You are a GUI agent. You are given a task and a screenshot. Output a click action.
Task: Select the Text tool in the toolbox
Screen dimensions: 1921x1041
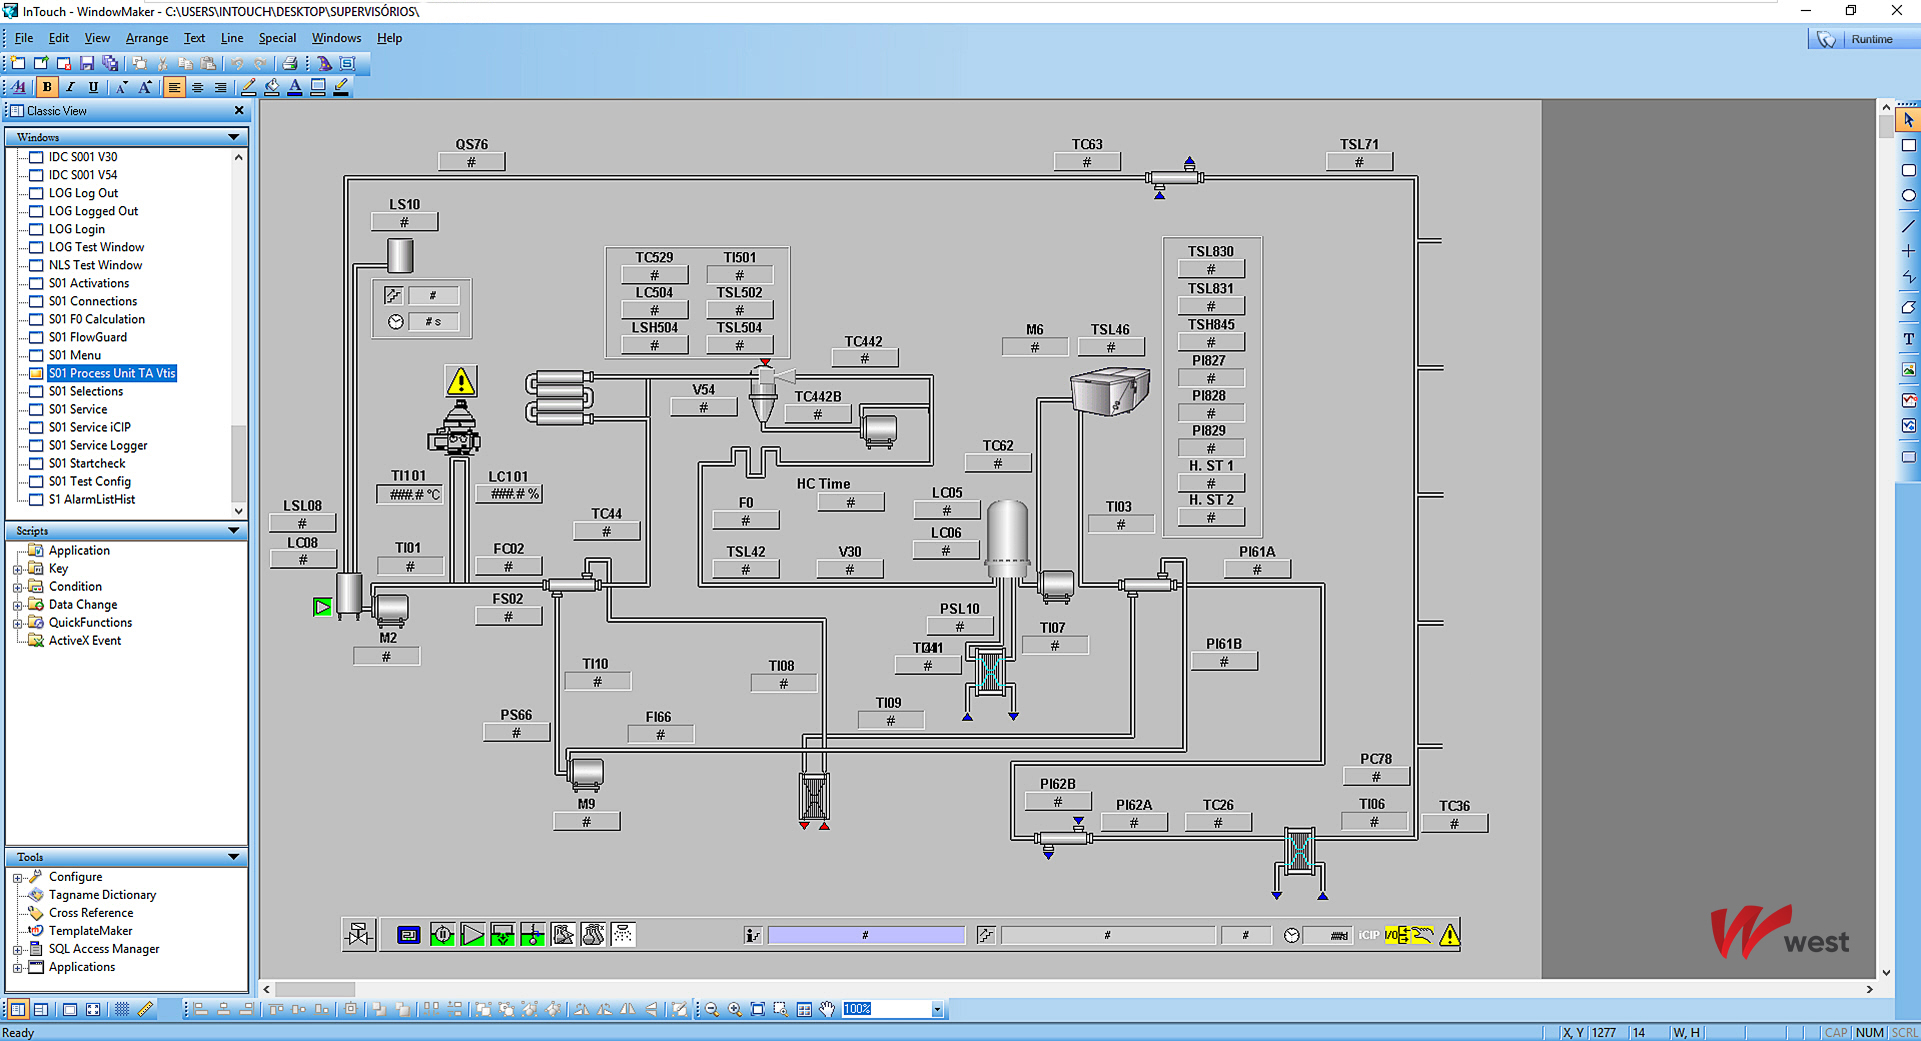pos(1908,339)
